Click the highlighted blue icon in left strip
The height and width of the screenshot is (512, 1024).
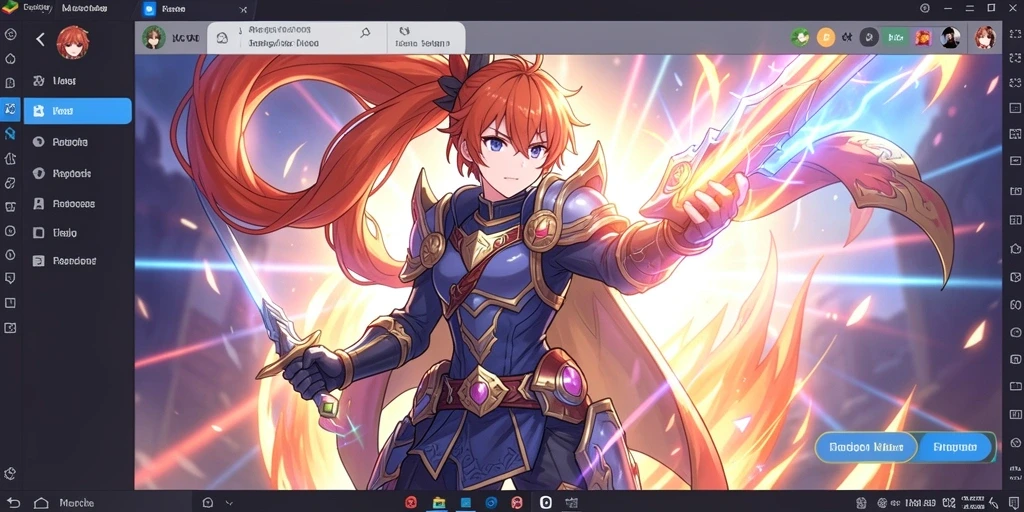tap(10, 109)
